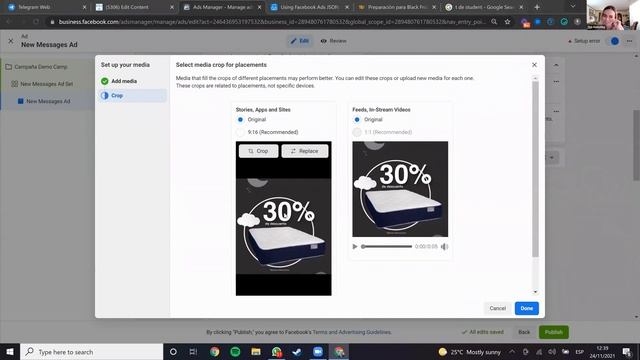Open Spotify from the taskbar
This screenshot has height=360, width=640.
(235, 351)
